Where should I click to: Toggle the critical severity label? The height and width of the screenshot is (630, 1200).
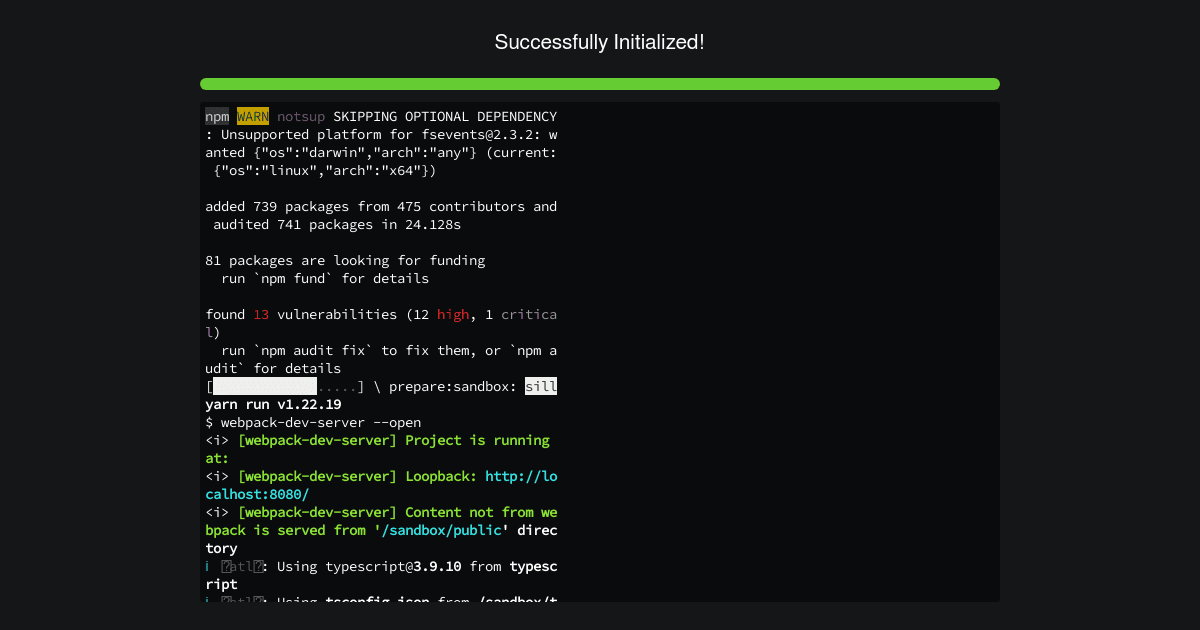(529, 314)
